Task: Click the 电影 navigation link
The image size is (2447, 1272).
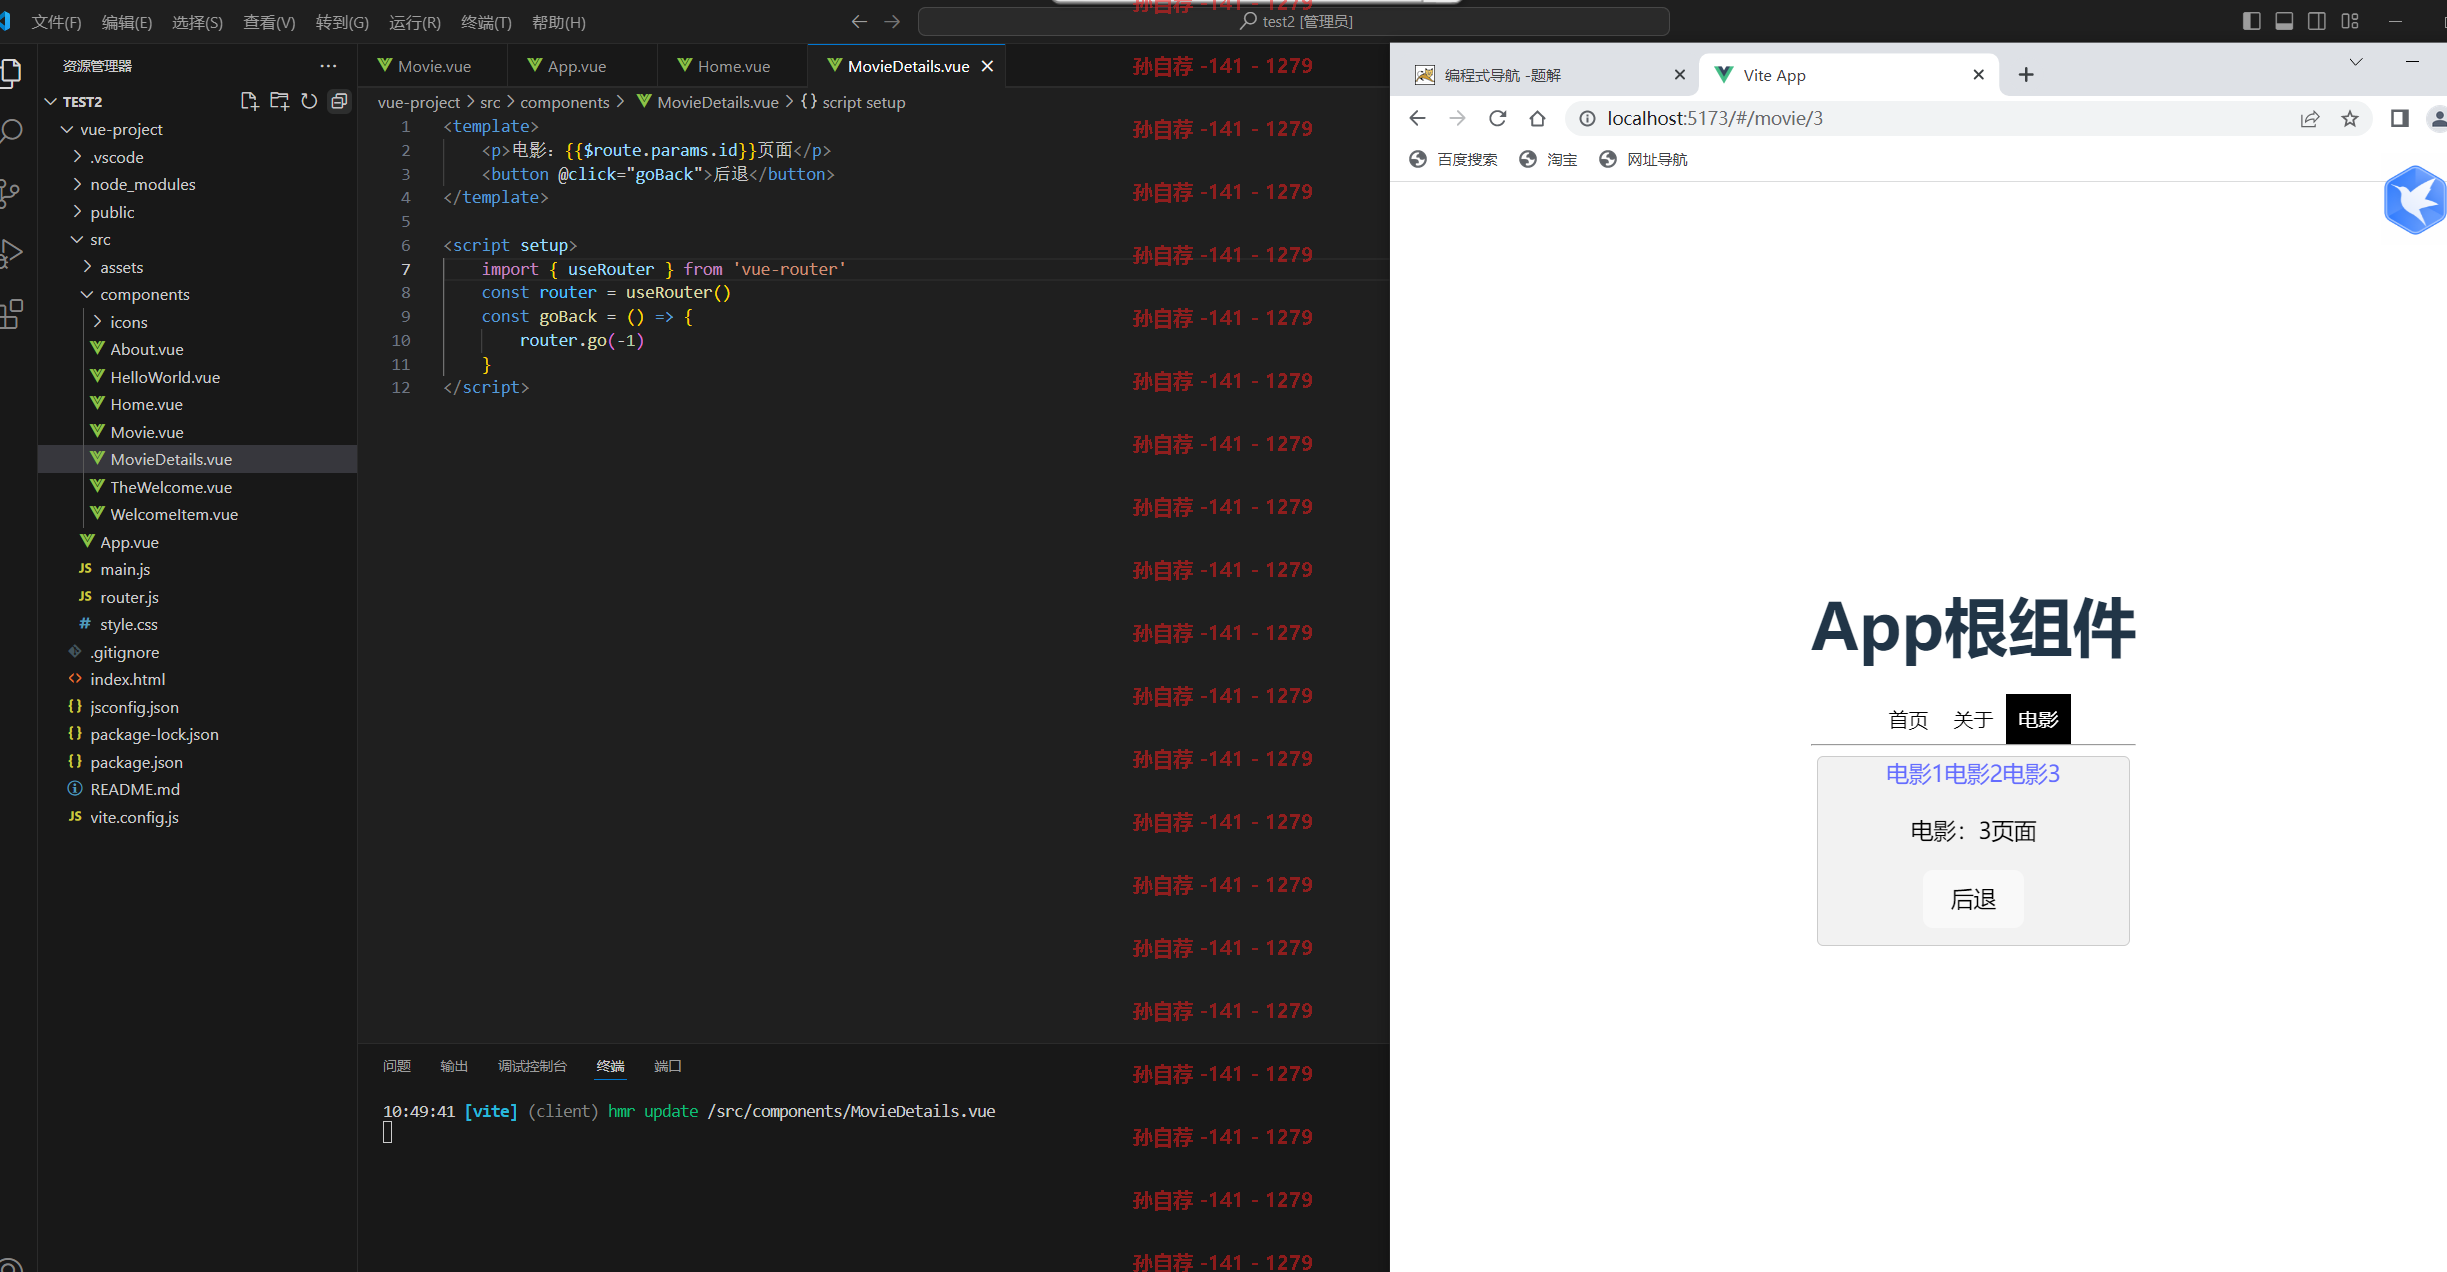Action: tap(2038, 719)
